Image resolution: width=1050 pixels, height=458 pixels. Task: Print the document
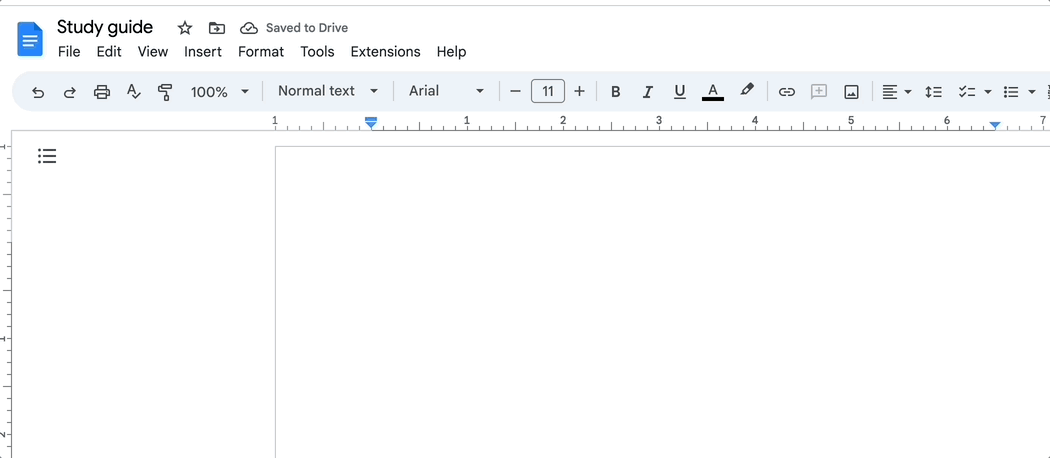point(102,92)
